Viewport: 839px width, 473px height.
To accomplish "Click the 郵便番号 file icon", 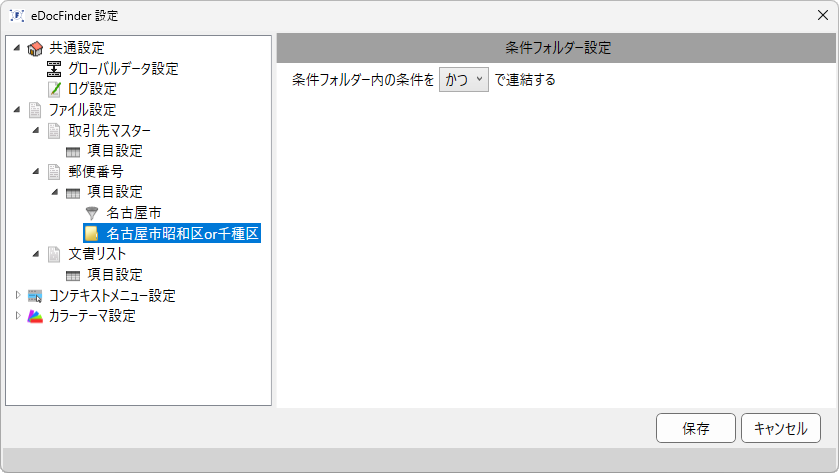I will click(54, 172).
